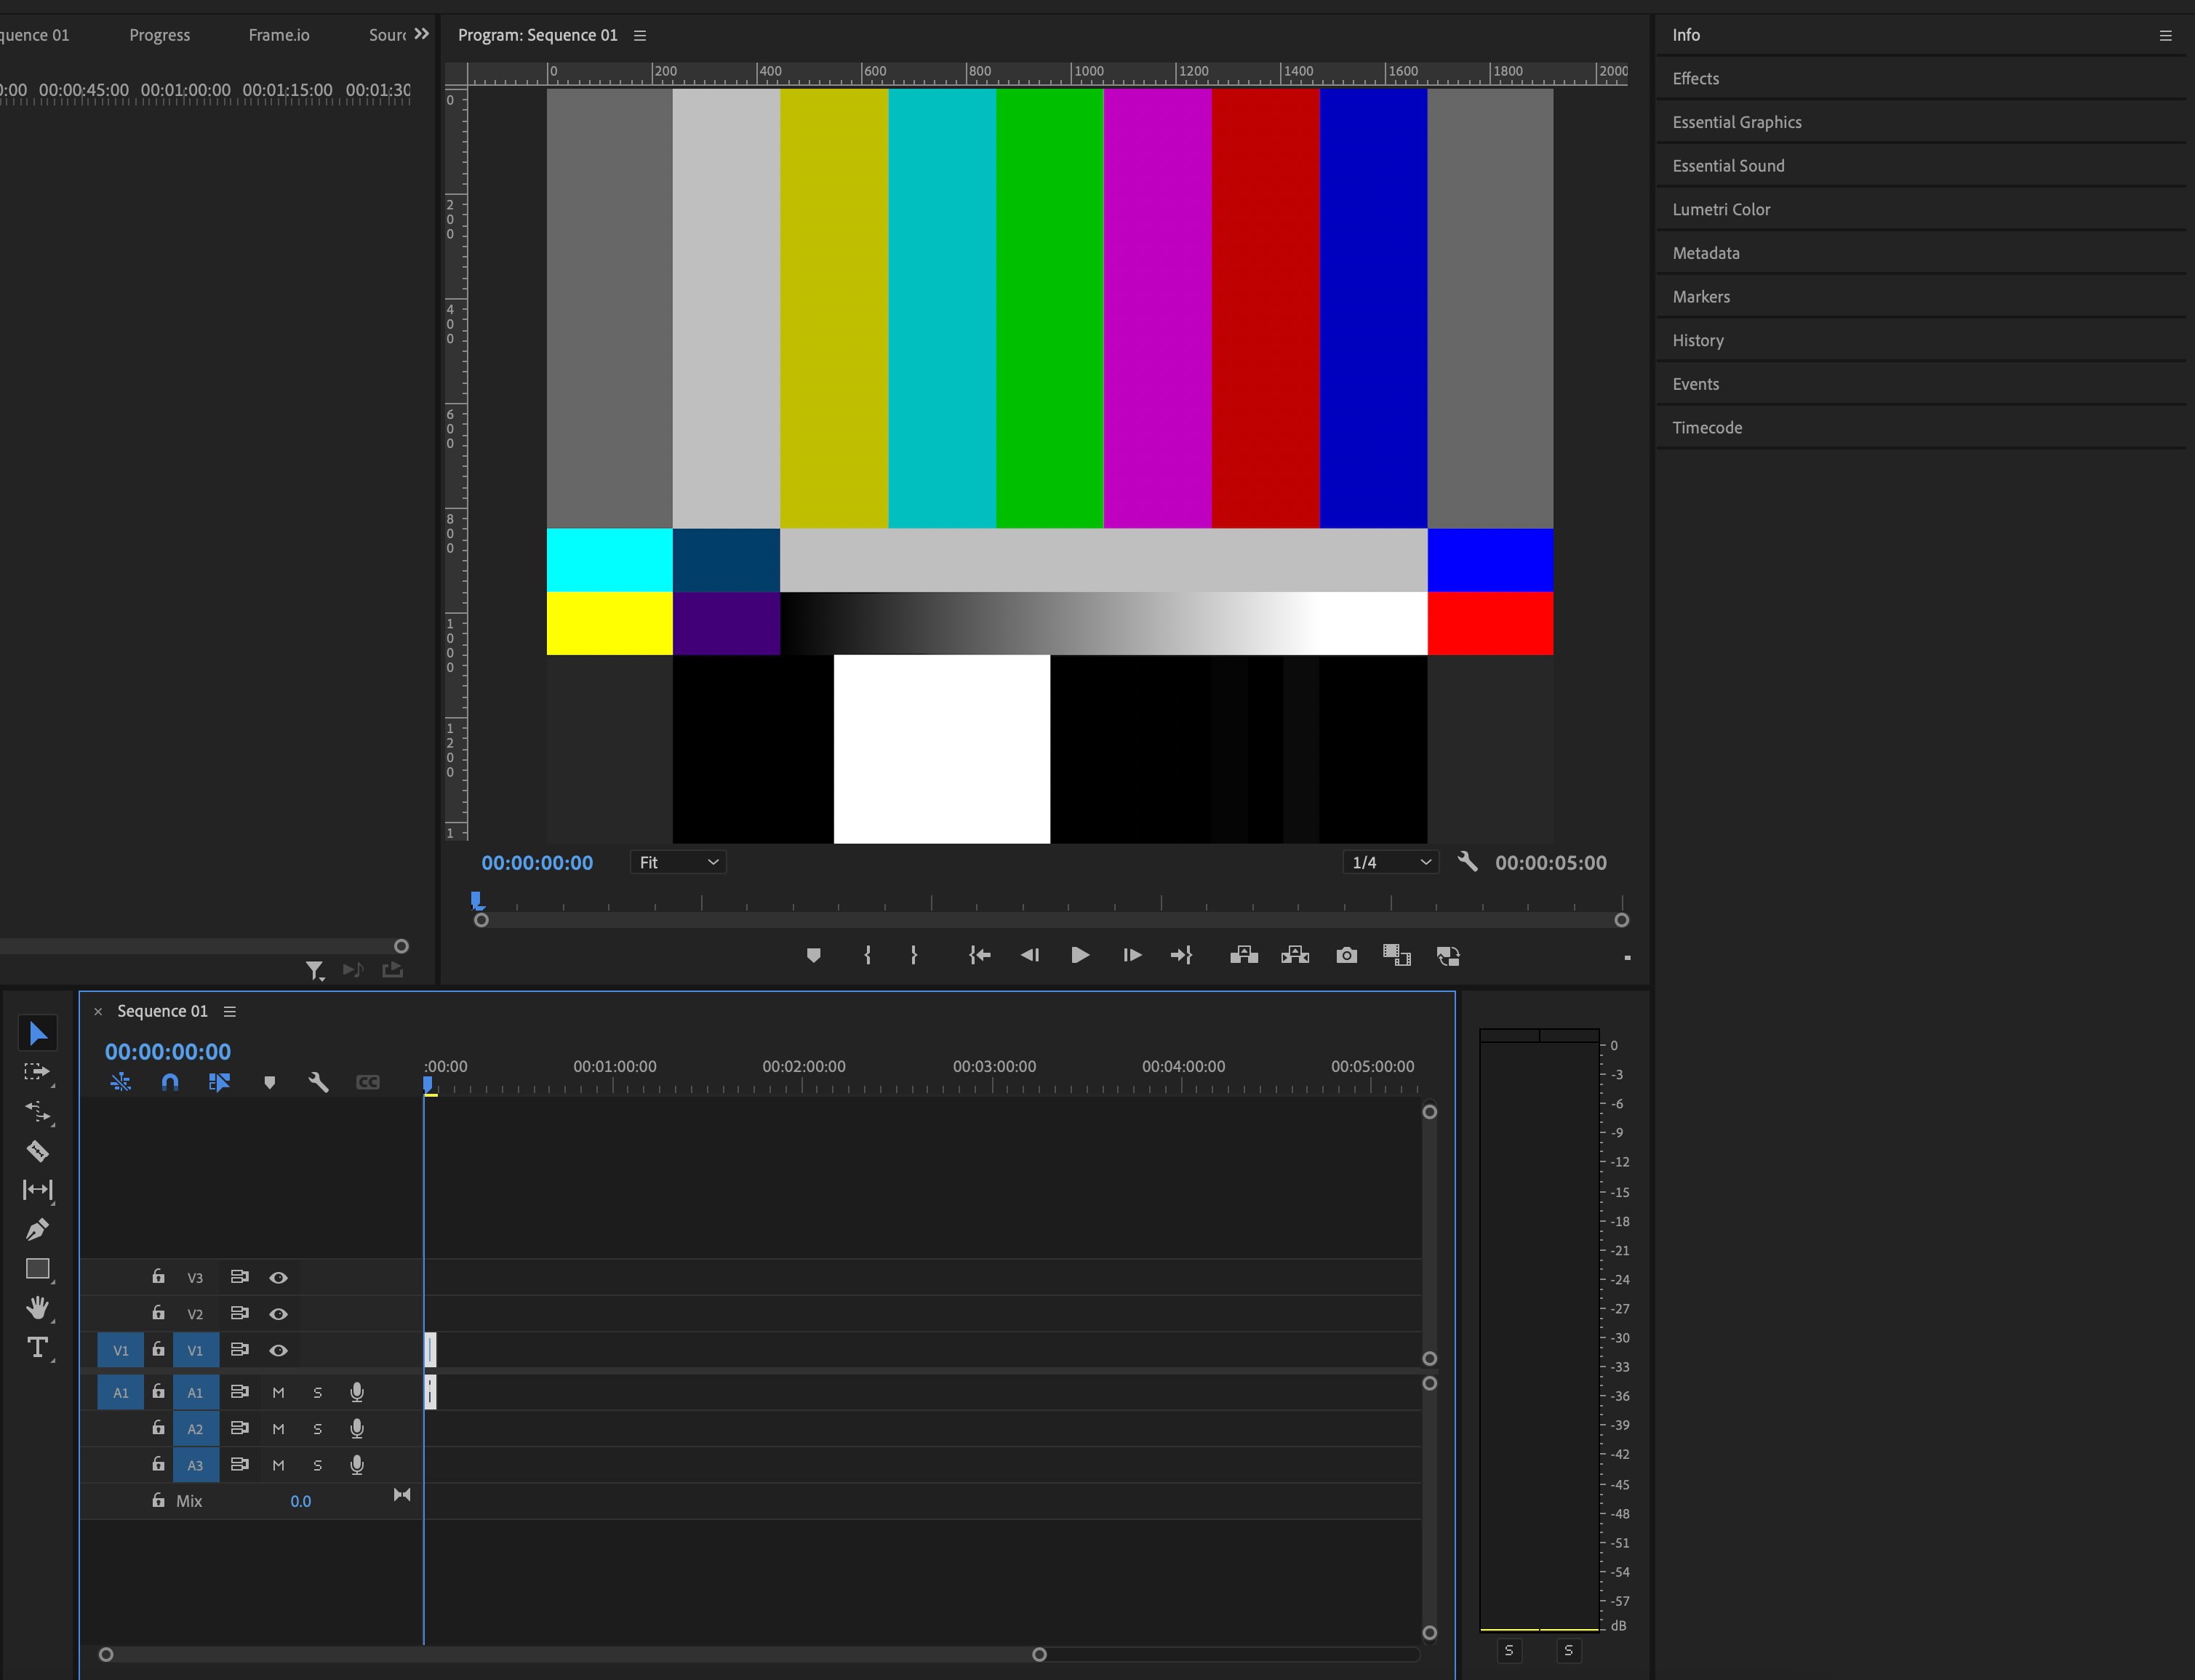Click the Add Marker button in Program monitor
The image size is (2195, 1680).
click(813, 955)
